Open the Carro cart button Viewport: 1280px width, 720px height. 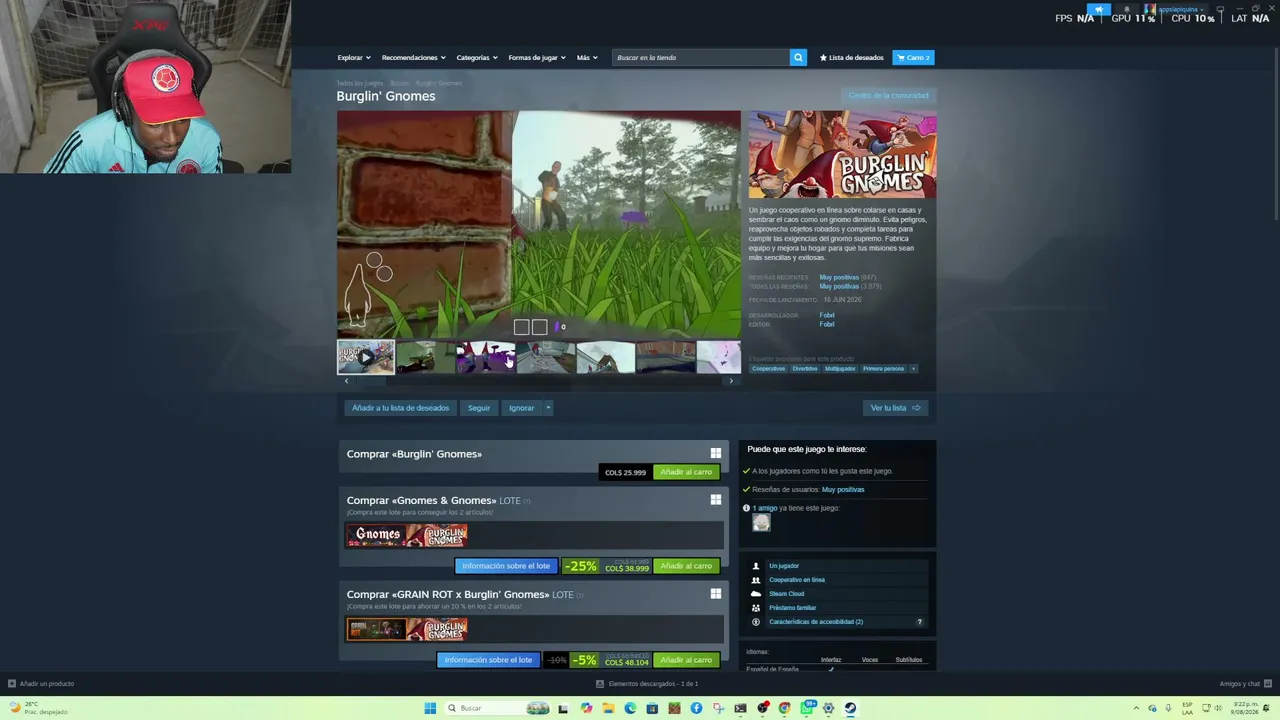tap(913, 58)
